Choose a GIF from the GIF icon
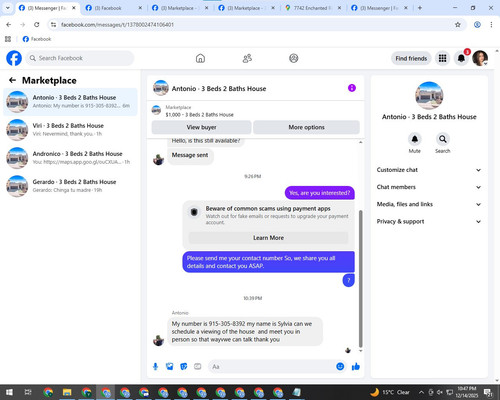This screenshot has width=500, height=400. [198, 367]
